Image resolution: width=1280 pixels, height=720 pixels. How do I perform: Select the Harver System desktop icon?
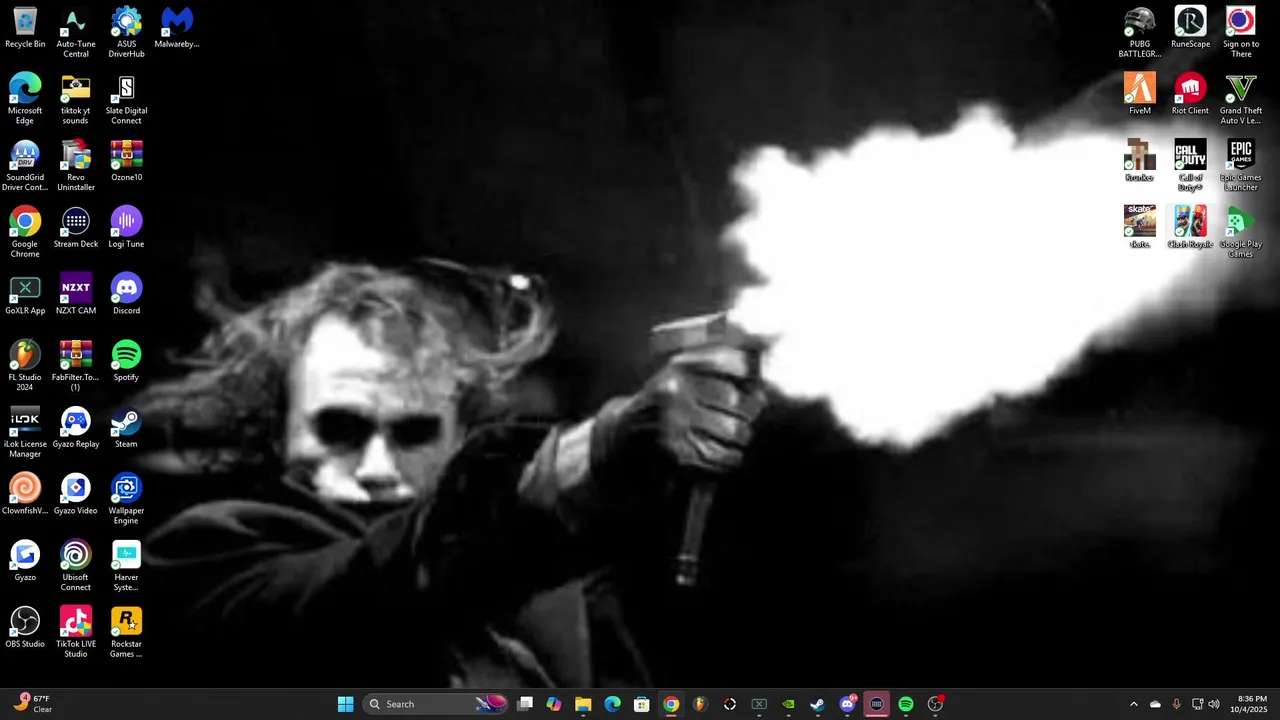(x=126, y=566)
